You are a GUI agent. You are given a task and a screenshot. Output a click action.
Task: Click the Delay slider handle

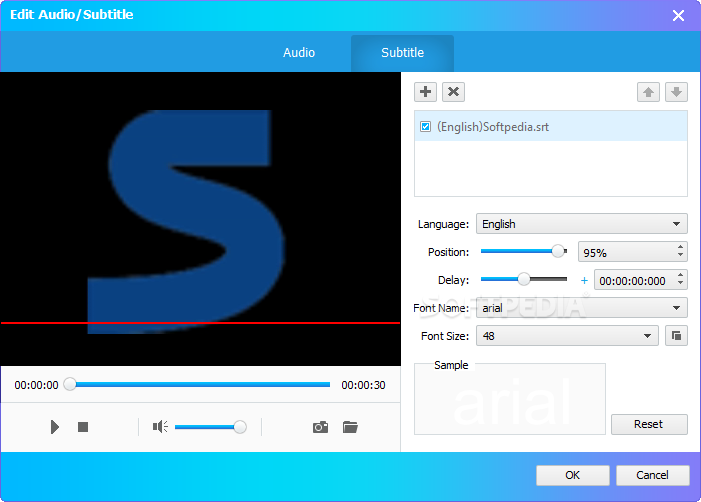[x=524, y=279]
